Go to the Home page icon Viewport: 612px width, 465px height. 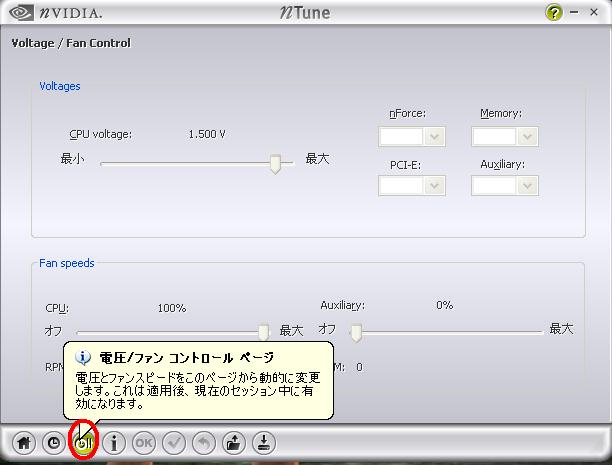(24, 443)
